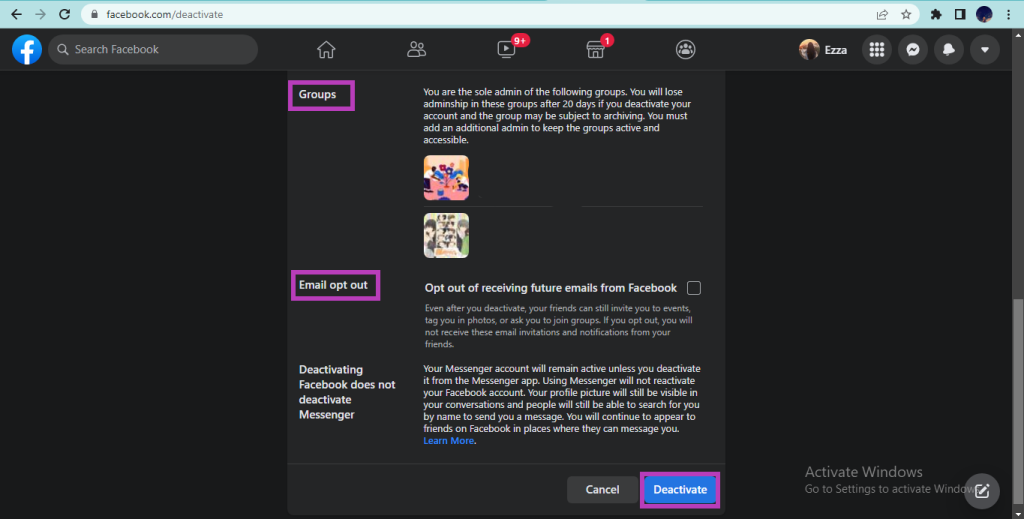The height and width of the screenshot is (519, 1024).
Task: Open the Friends icon
Action: (416, 50)
